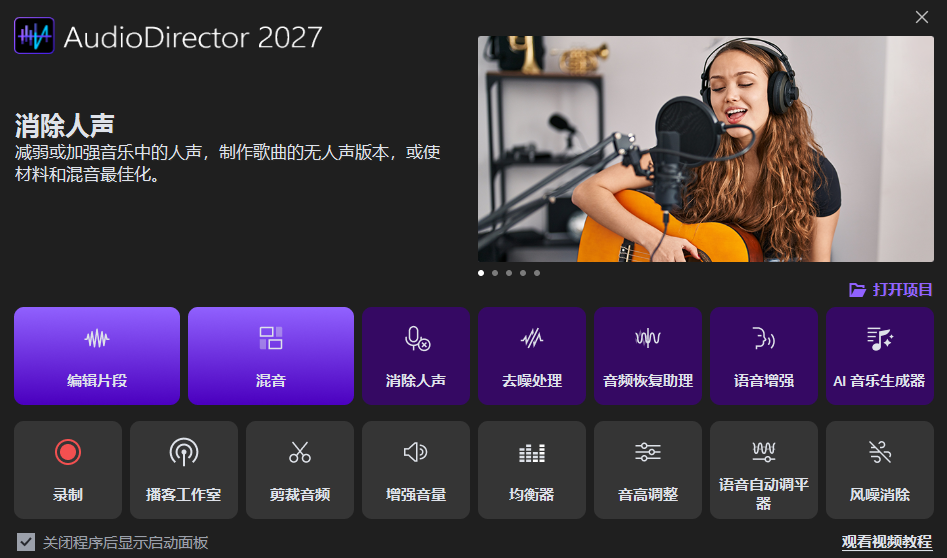Screen dimensions: 947x558
Task: Switch to the second carousel page dot
Action: (495, 273)
